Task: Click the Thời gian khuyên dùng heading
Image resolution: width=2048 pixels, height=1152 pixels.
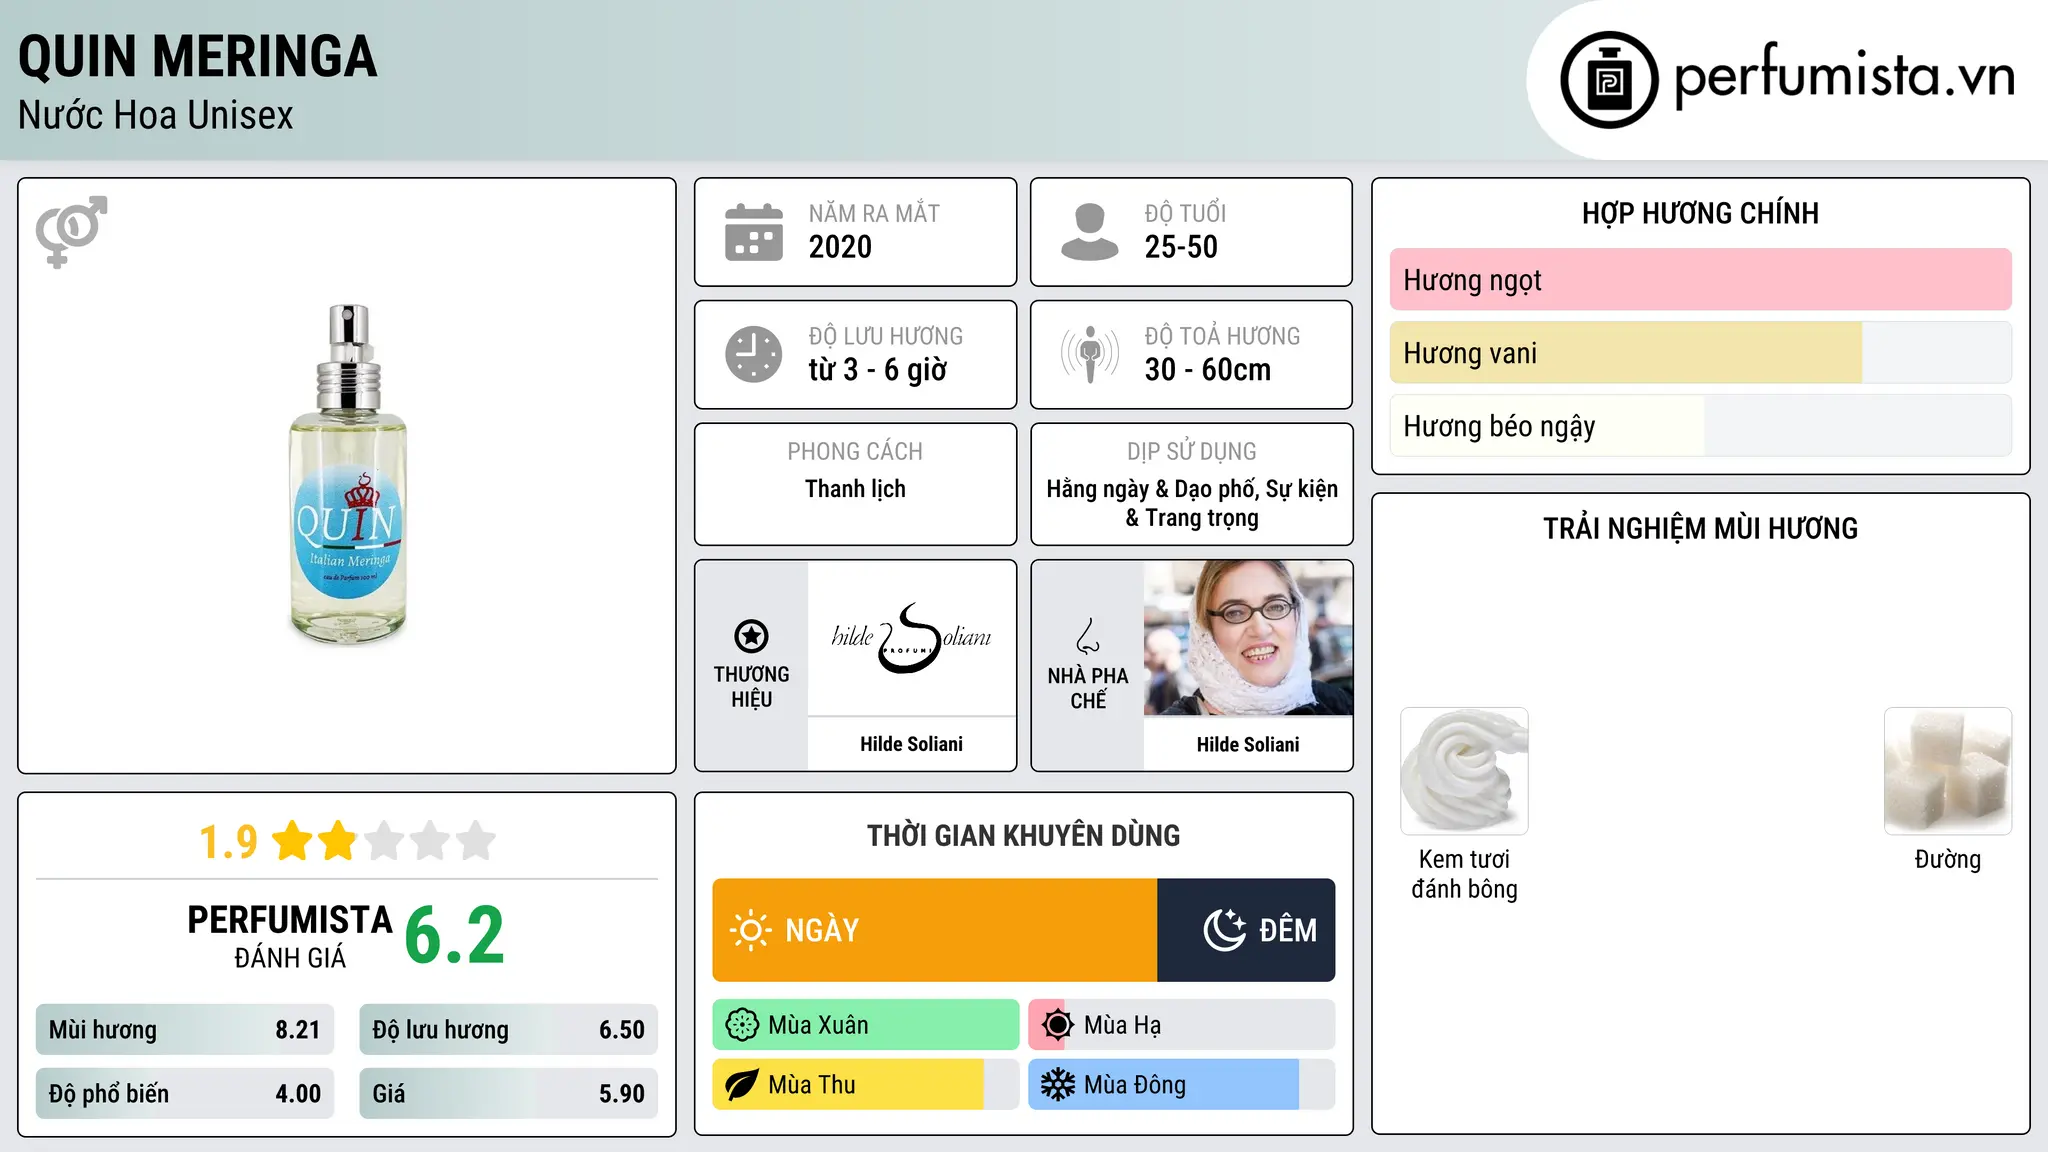Action: [1023, 836]
